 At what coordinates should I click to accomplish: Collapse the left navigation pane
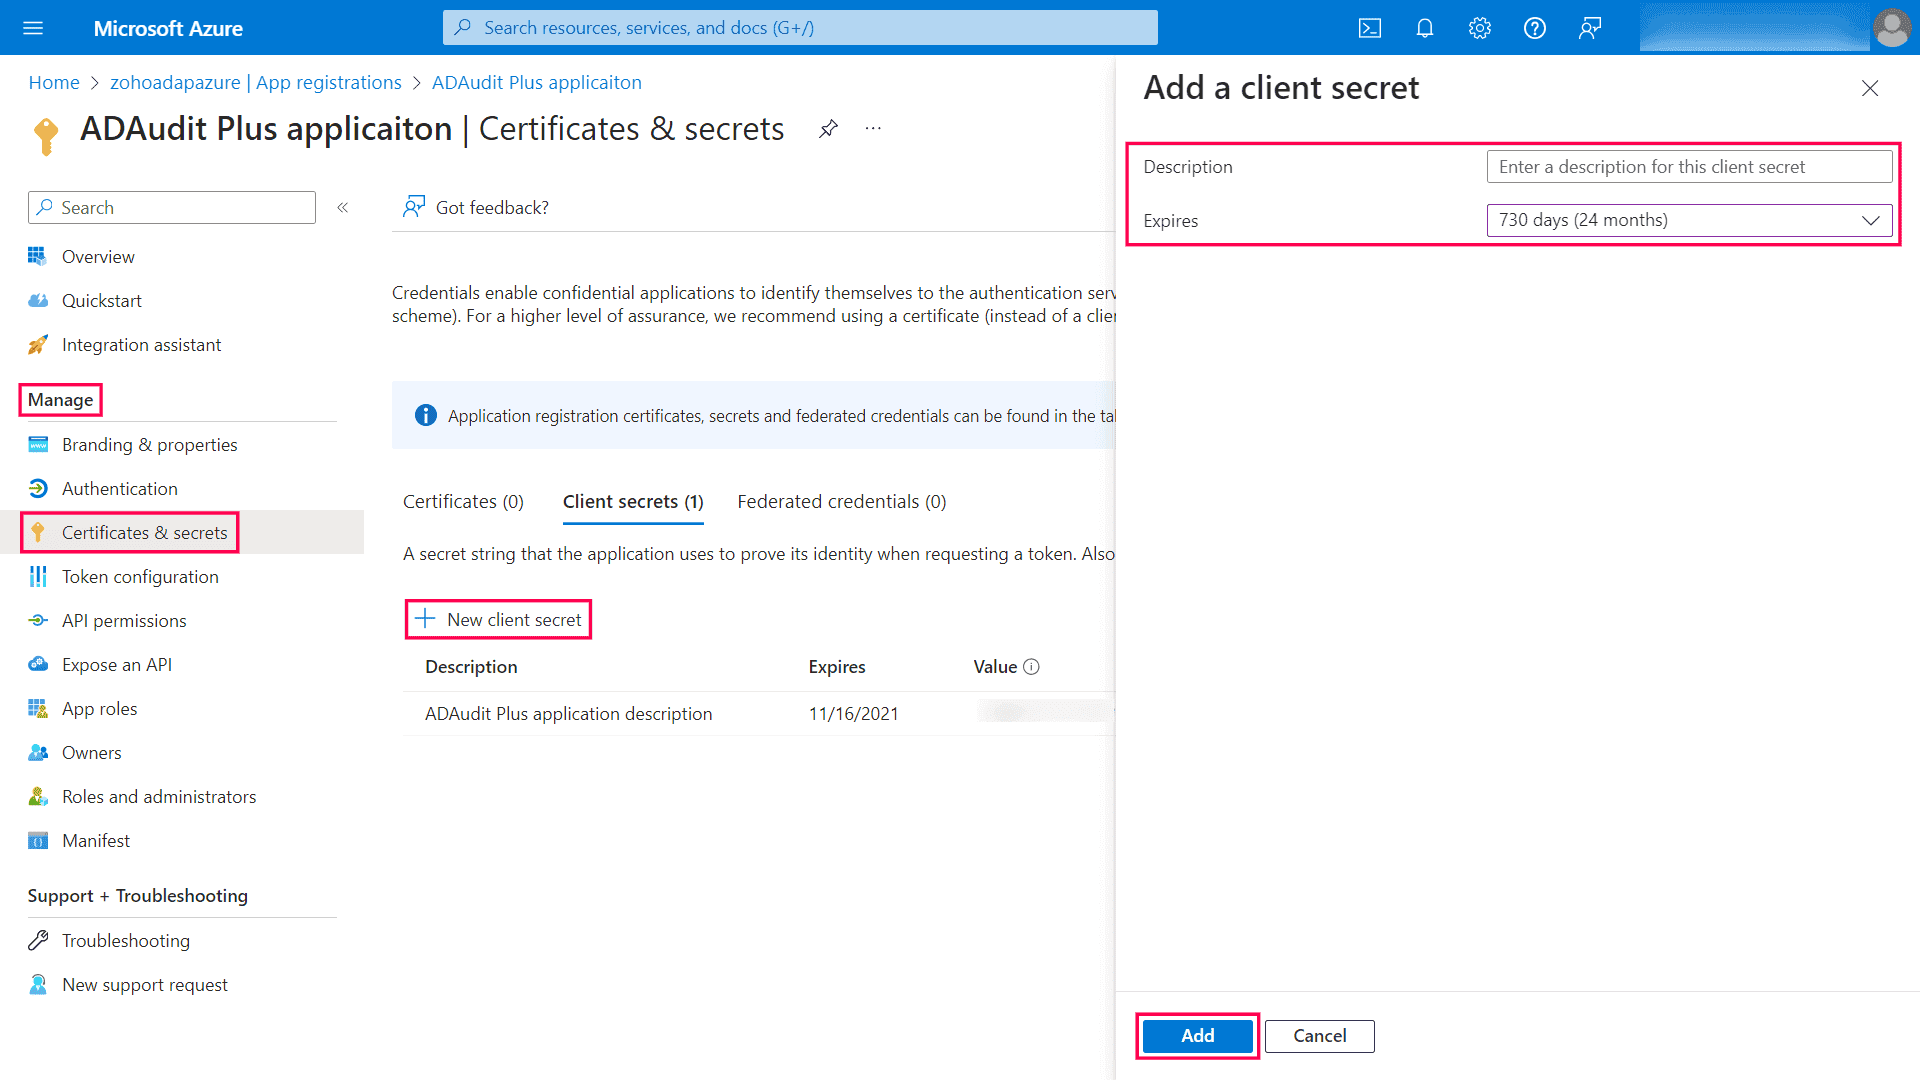(x=343, y=207)
